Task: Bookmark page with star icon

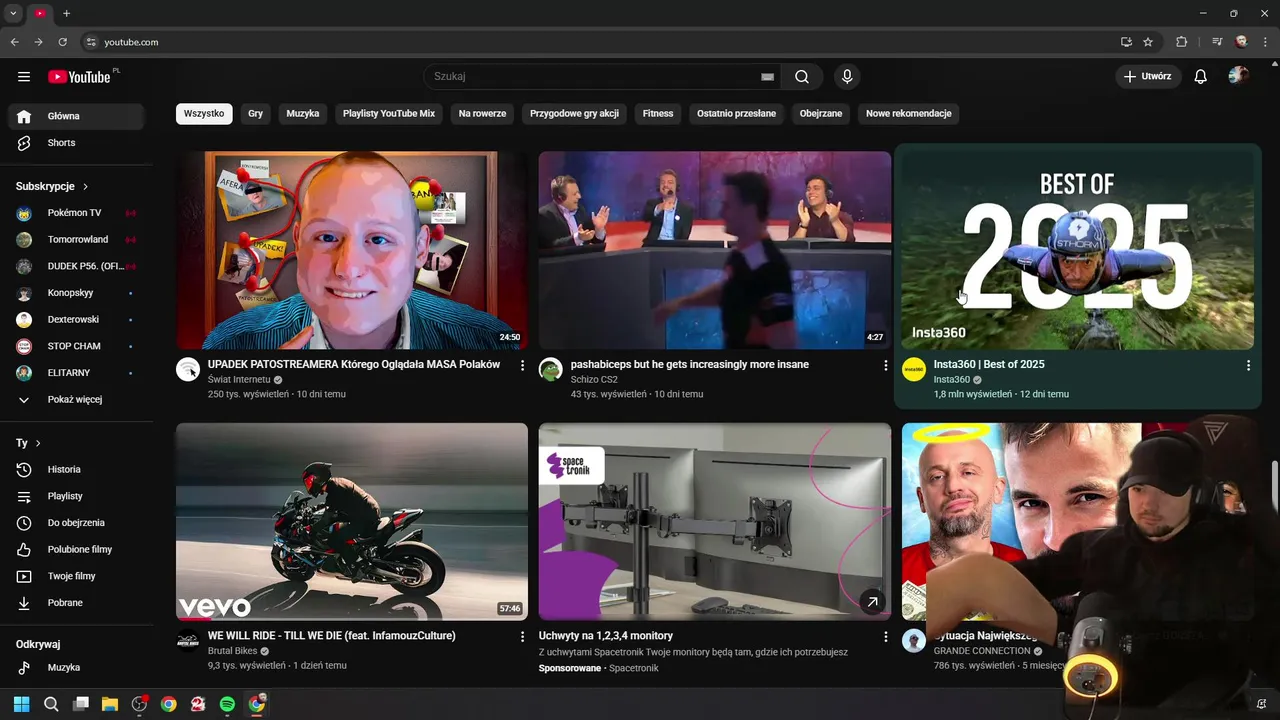Action: pos(1148,42)
